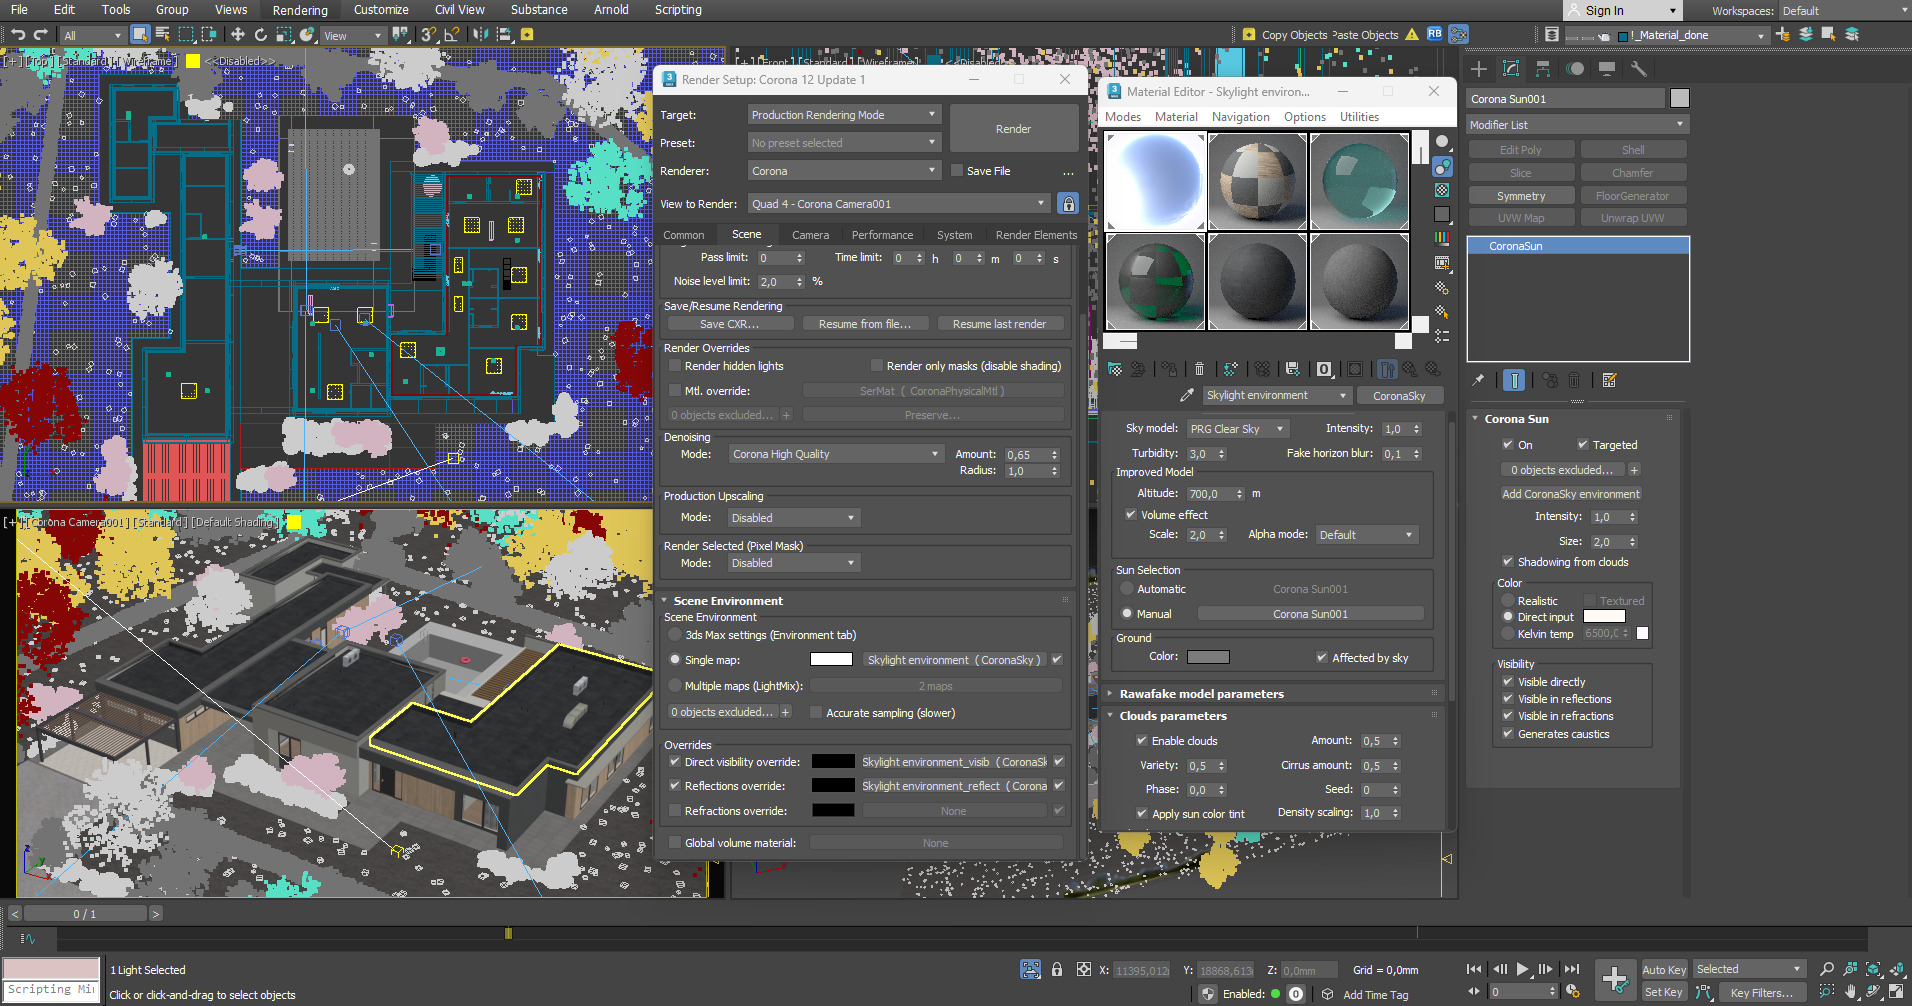Click Configure Modifier Sets icon
The height and width of the screenshot is (1006, 1912).
(1609, 380)
